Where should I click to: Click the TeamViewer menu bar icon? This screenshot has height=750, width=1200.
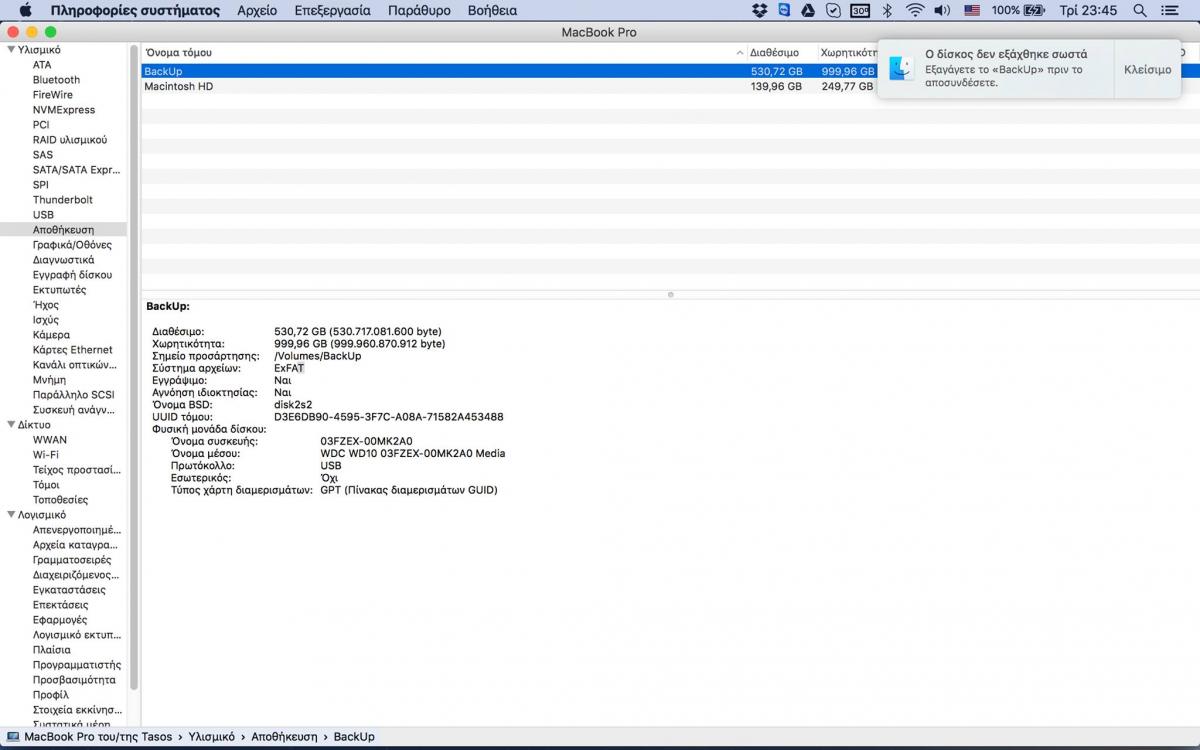[784, 10]
